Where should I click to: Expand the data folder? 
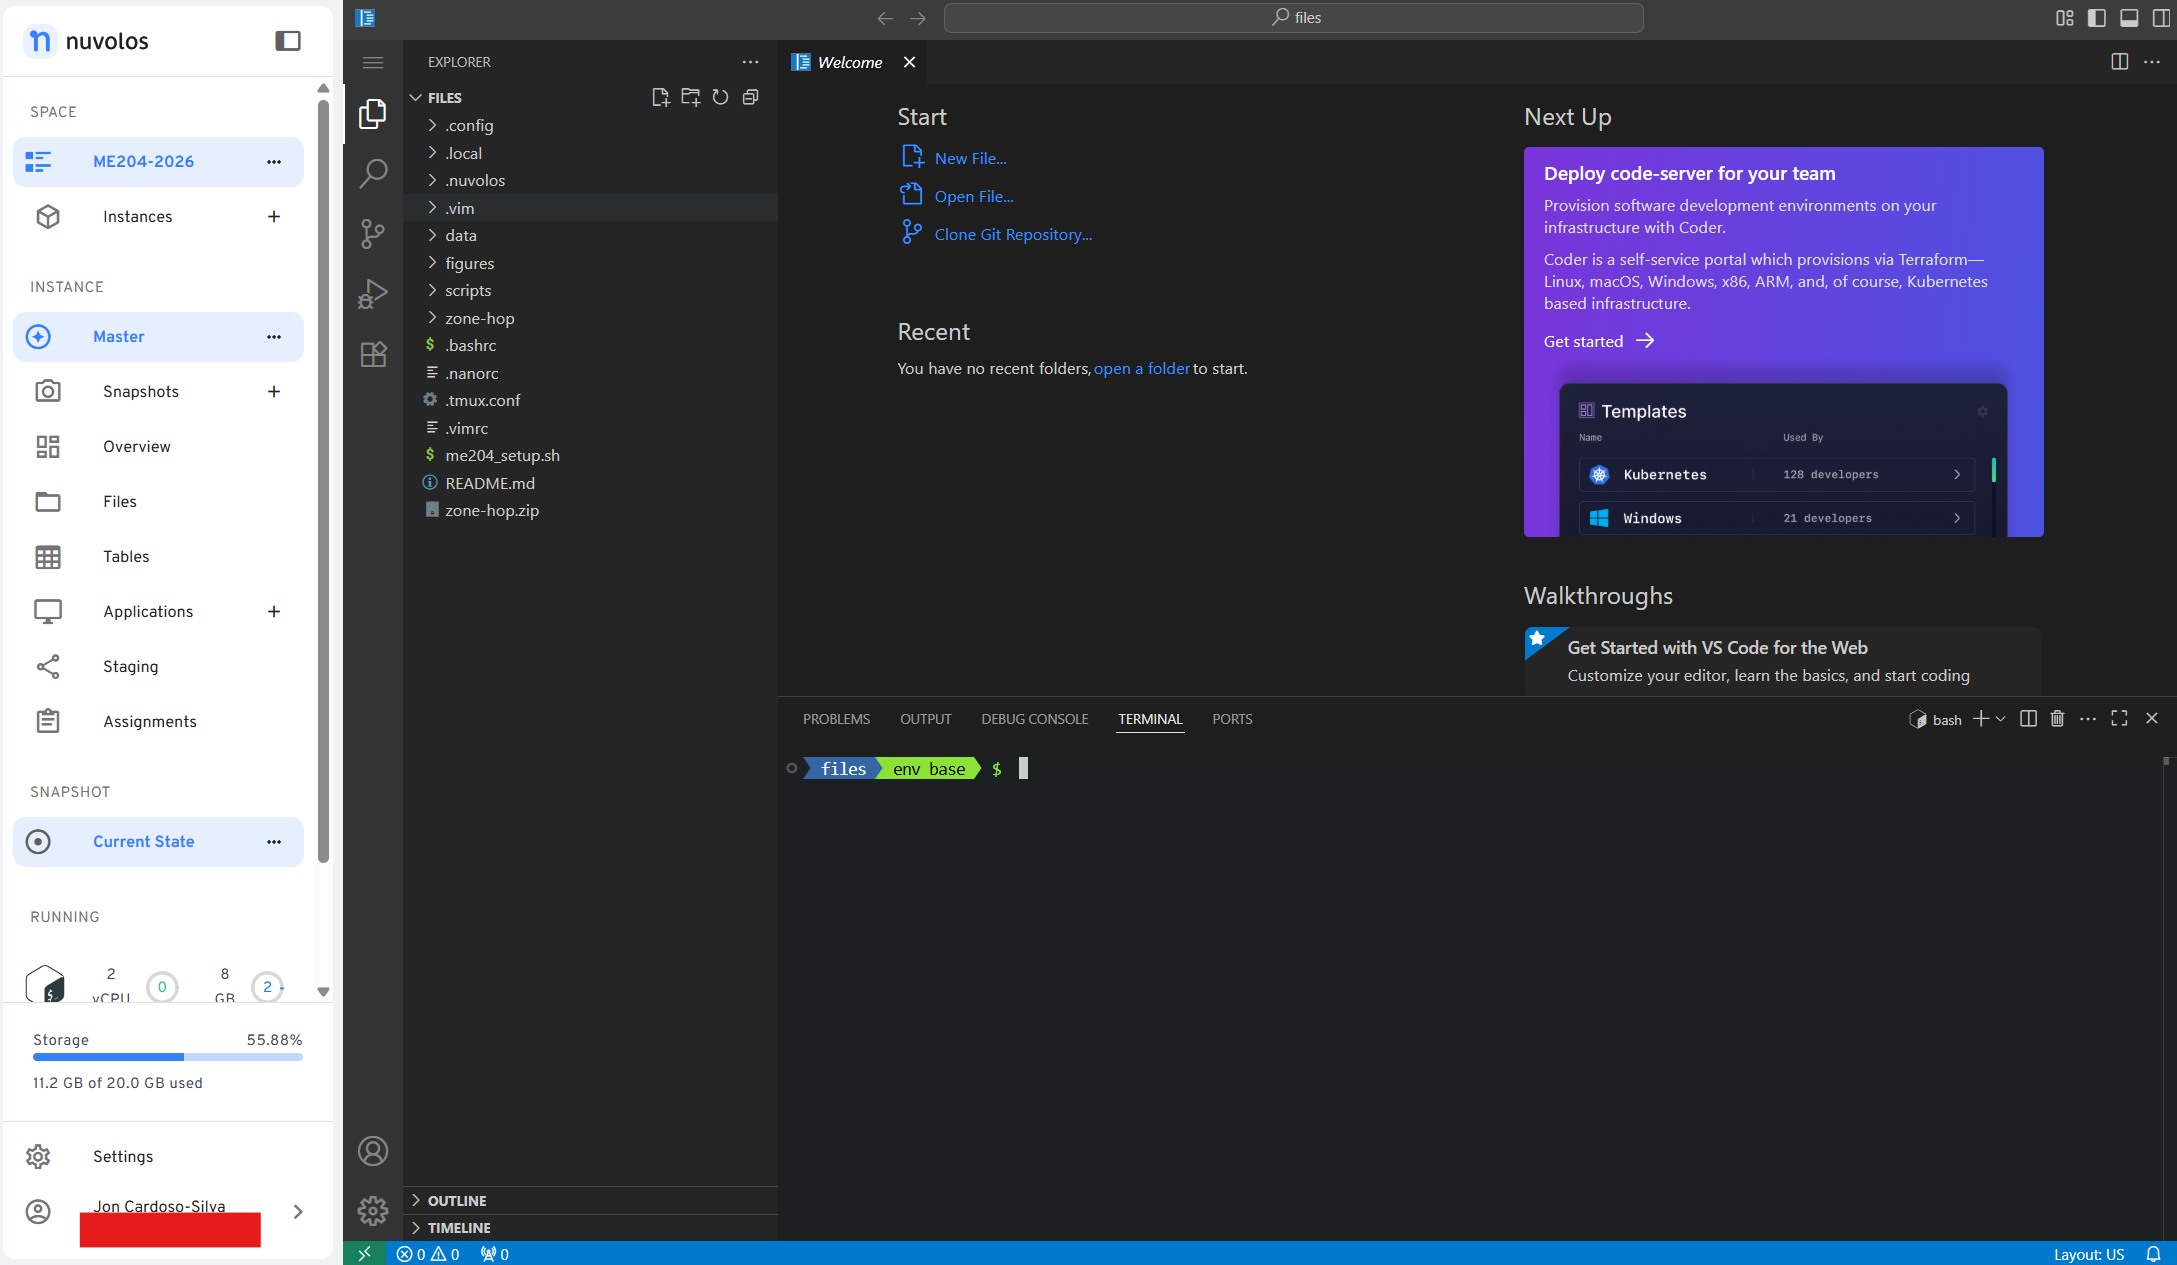590,235
